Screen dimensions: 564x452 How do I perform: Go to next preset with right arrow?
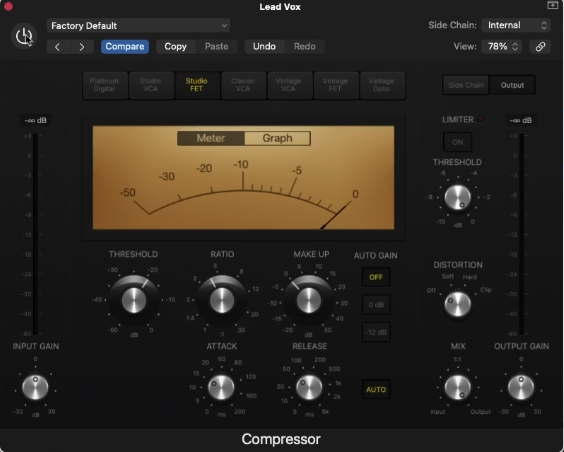[x=82, y=47]
